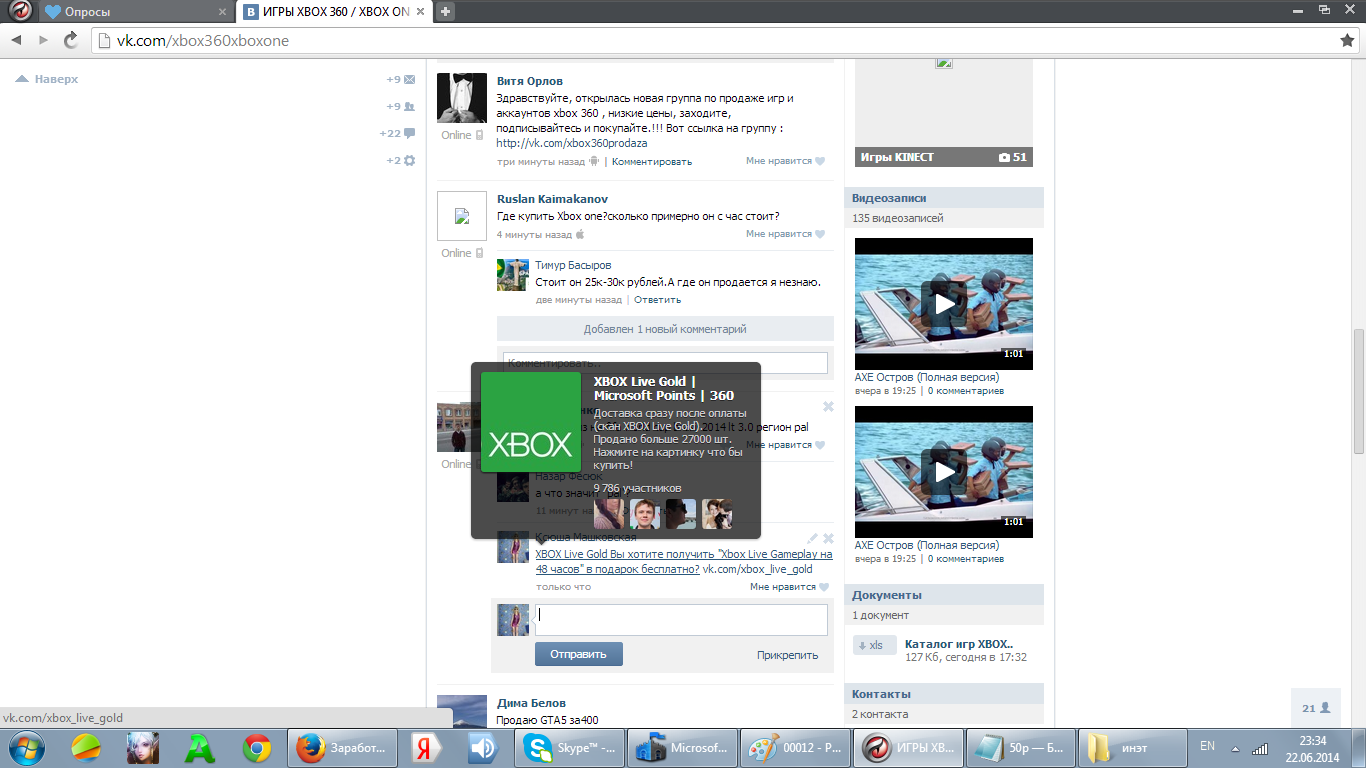Switch input language via EN indicator
This screenshot has width=1366, height=768.
(1207, 746)
